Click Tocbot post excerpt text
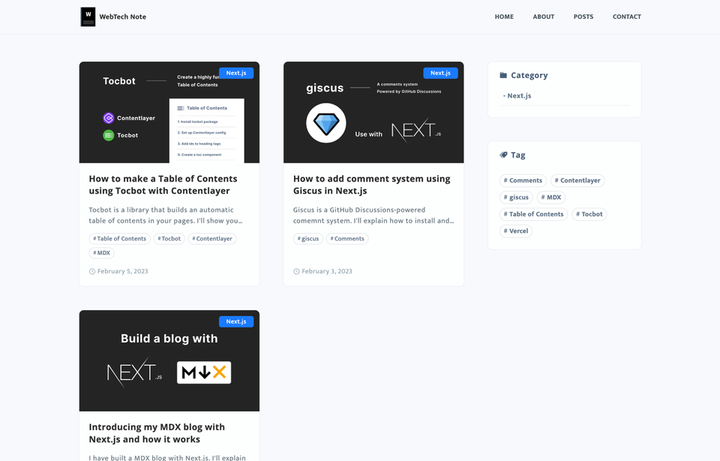Screen dimensions: 720x461 (x=165, y=215)
